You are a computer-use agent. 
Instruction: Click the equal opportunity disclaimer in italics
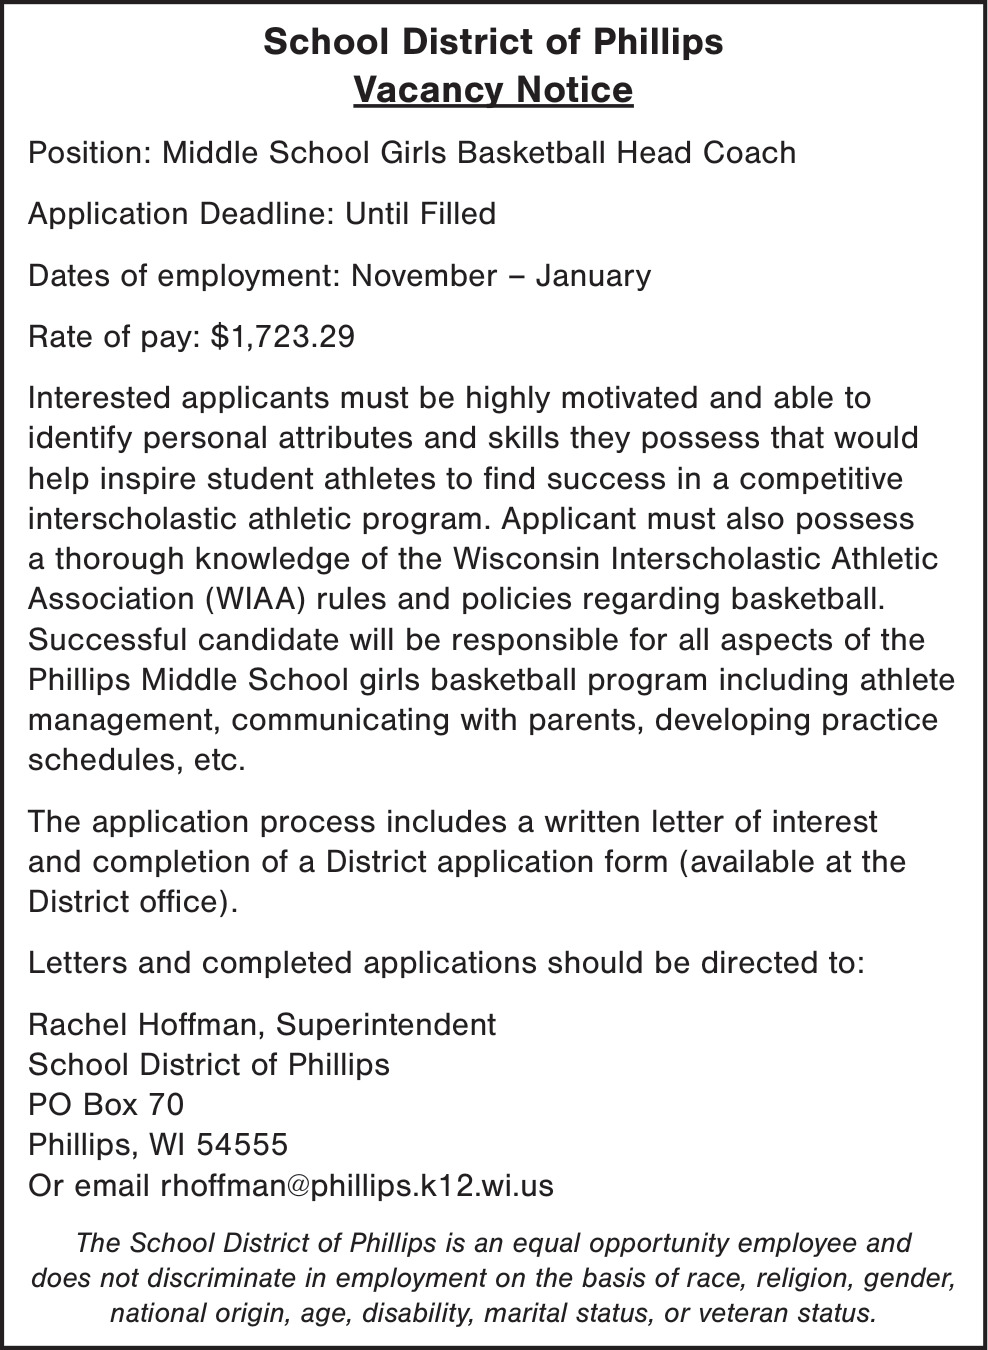pyautogui.click(x=493, y=1278)
